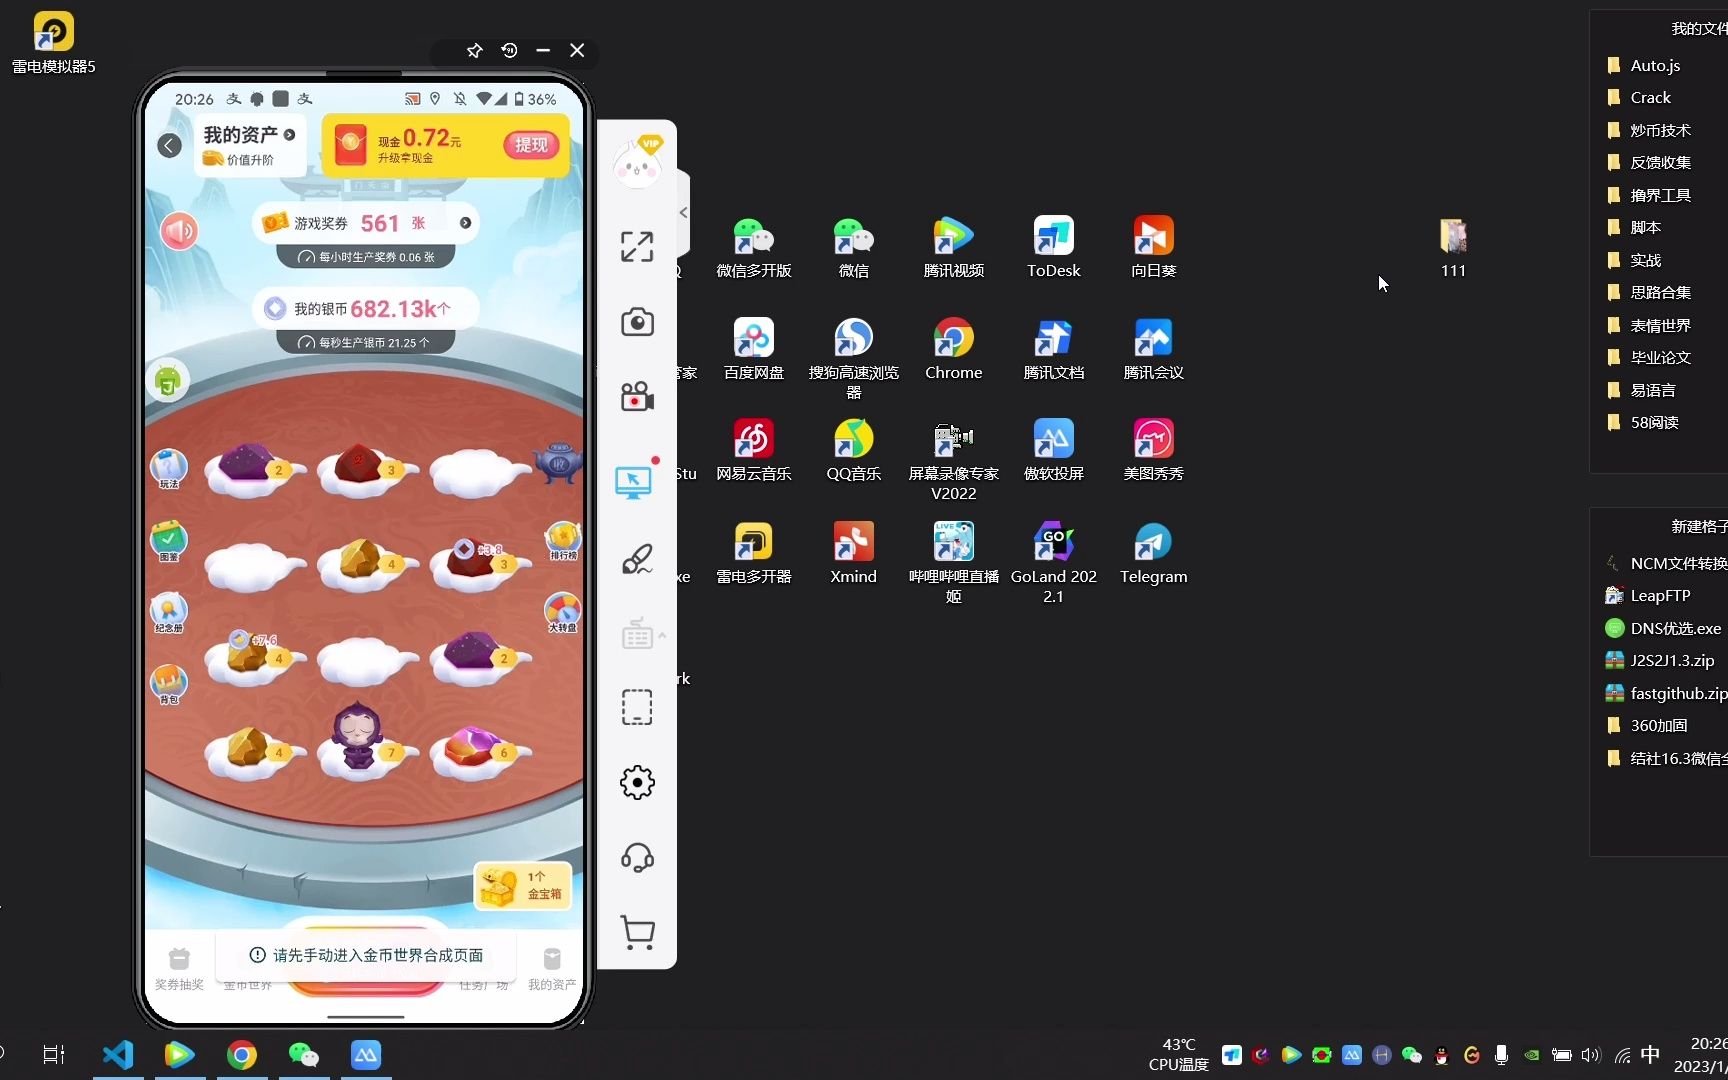Image resolution: width=1728 pixels, height=1080 pixels.
Task: Open LeapFTP in the right panel
Action: (1648, 595)
